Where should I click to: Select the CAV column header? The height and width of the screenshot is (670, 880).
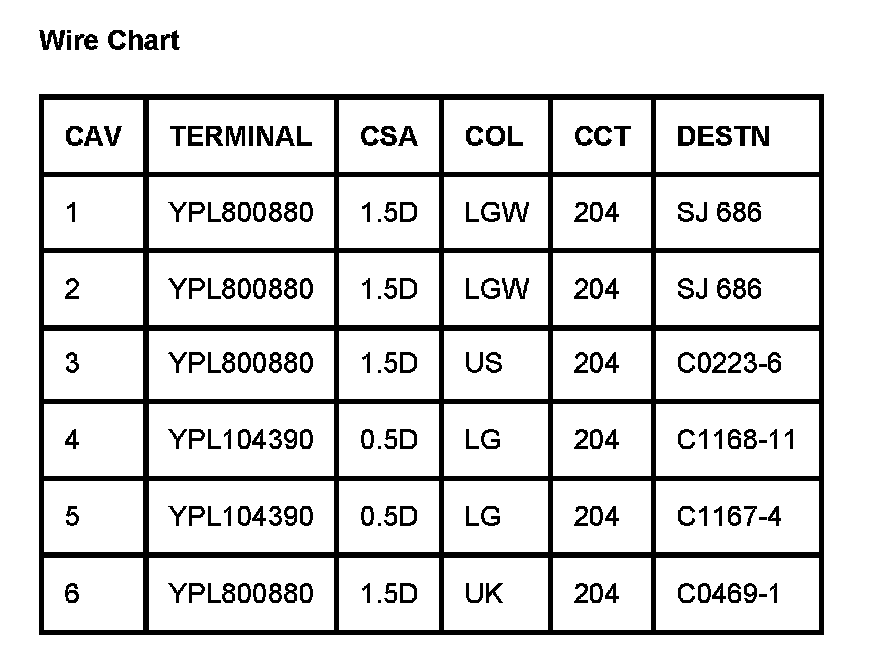[93, 136]
